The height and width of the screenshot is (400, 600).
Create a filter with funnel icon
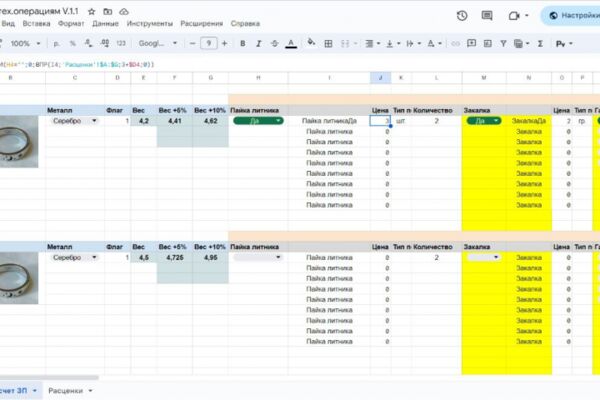coord(503,44)
